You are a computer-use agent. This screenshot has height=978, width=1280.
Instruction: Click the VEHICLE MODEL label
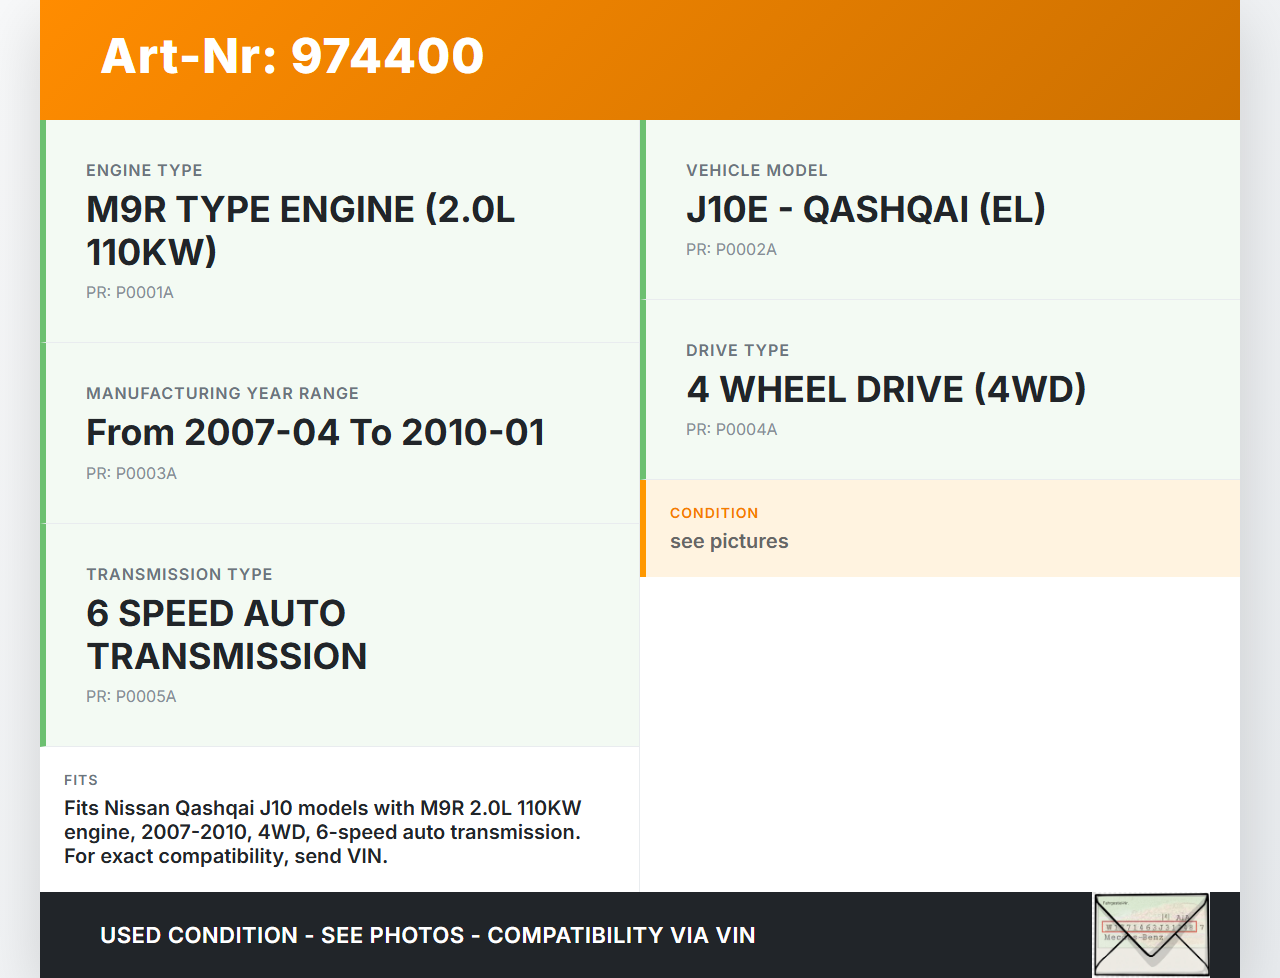pos(756,170)
